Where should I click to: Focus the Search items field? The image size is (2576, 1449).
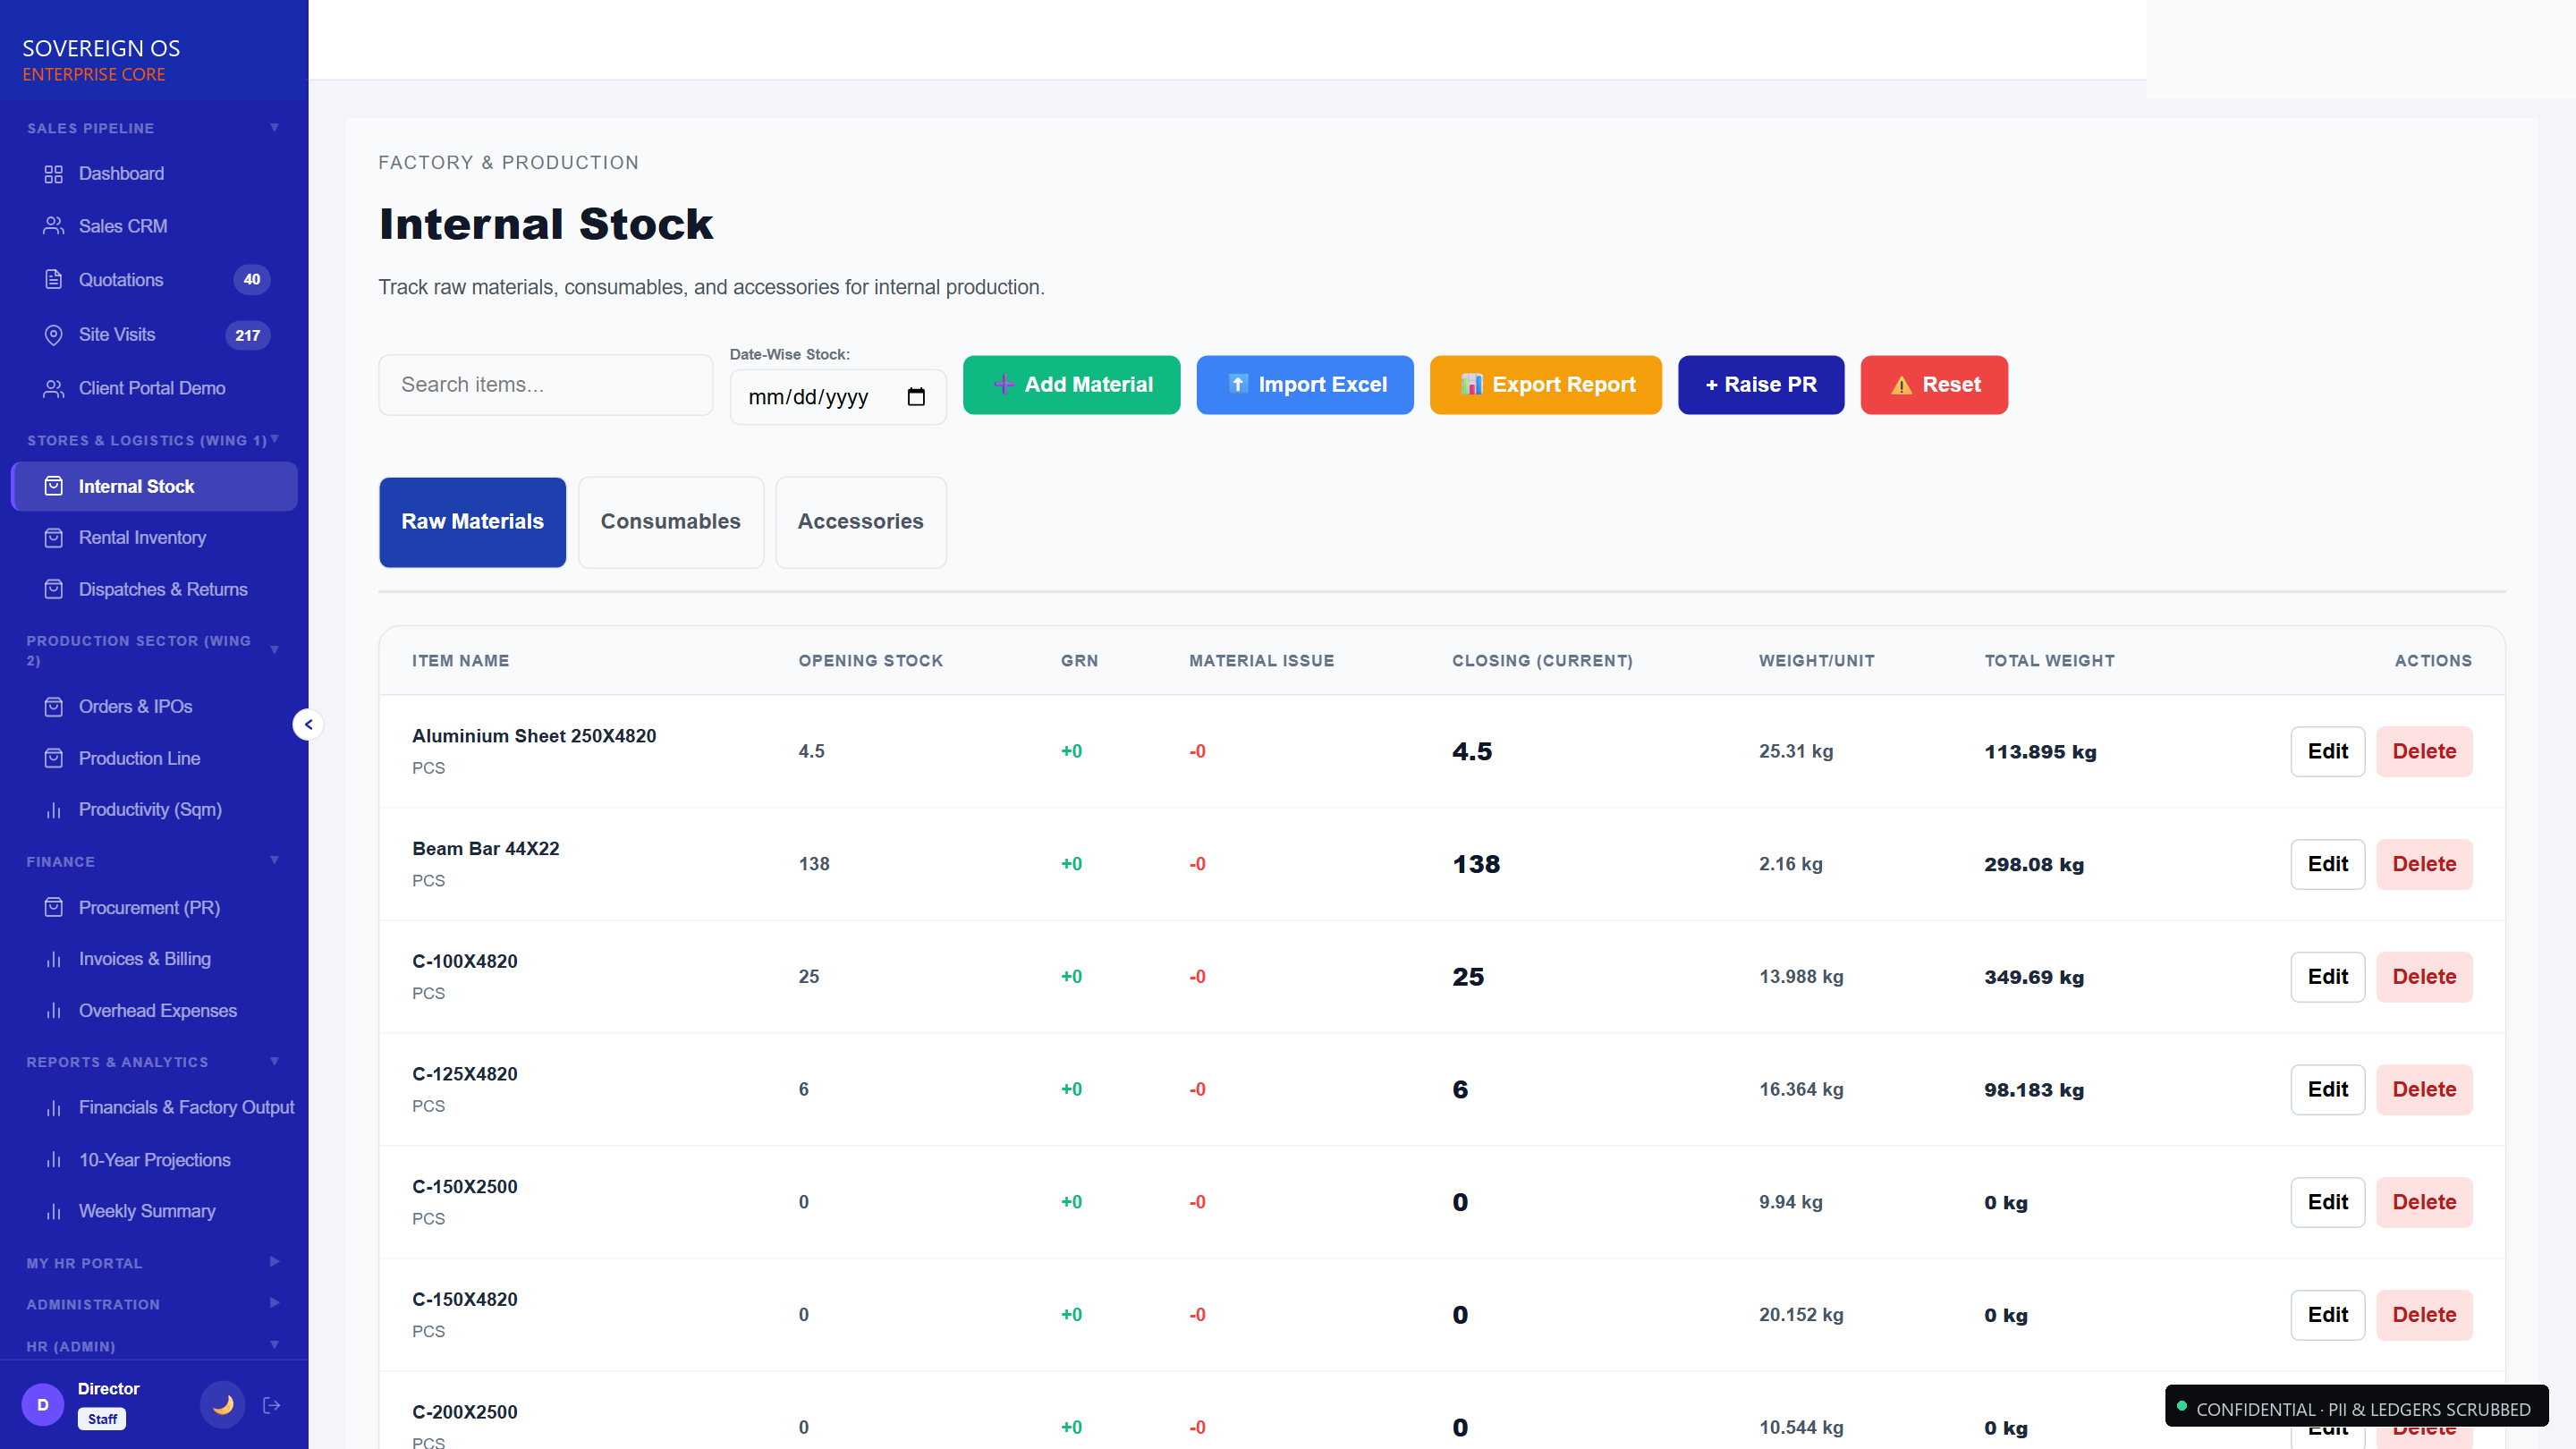click(546, 385)
